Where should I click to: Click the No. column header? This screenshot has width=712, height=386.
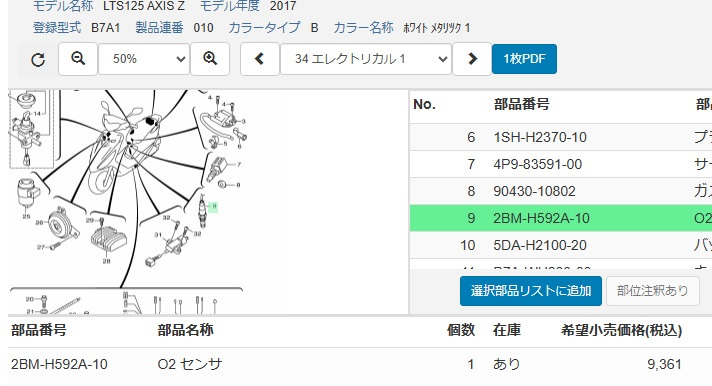(x=425, y=104)
